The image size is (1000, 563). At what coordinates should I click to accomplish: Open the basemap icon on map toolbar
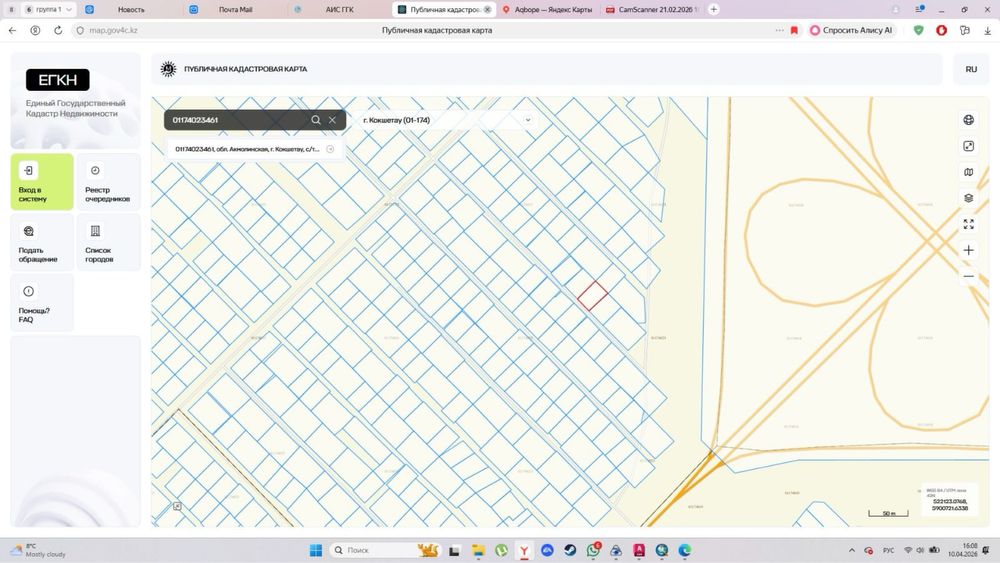click(x=968, y=172)
